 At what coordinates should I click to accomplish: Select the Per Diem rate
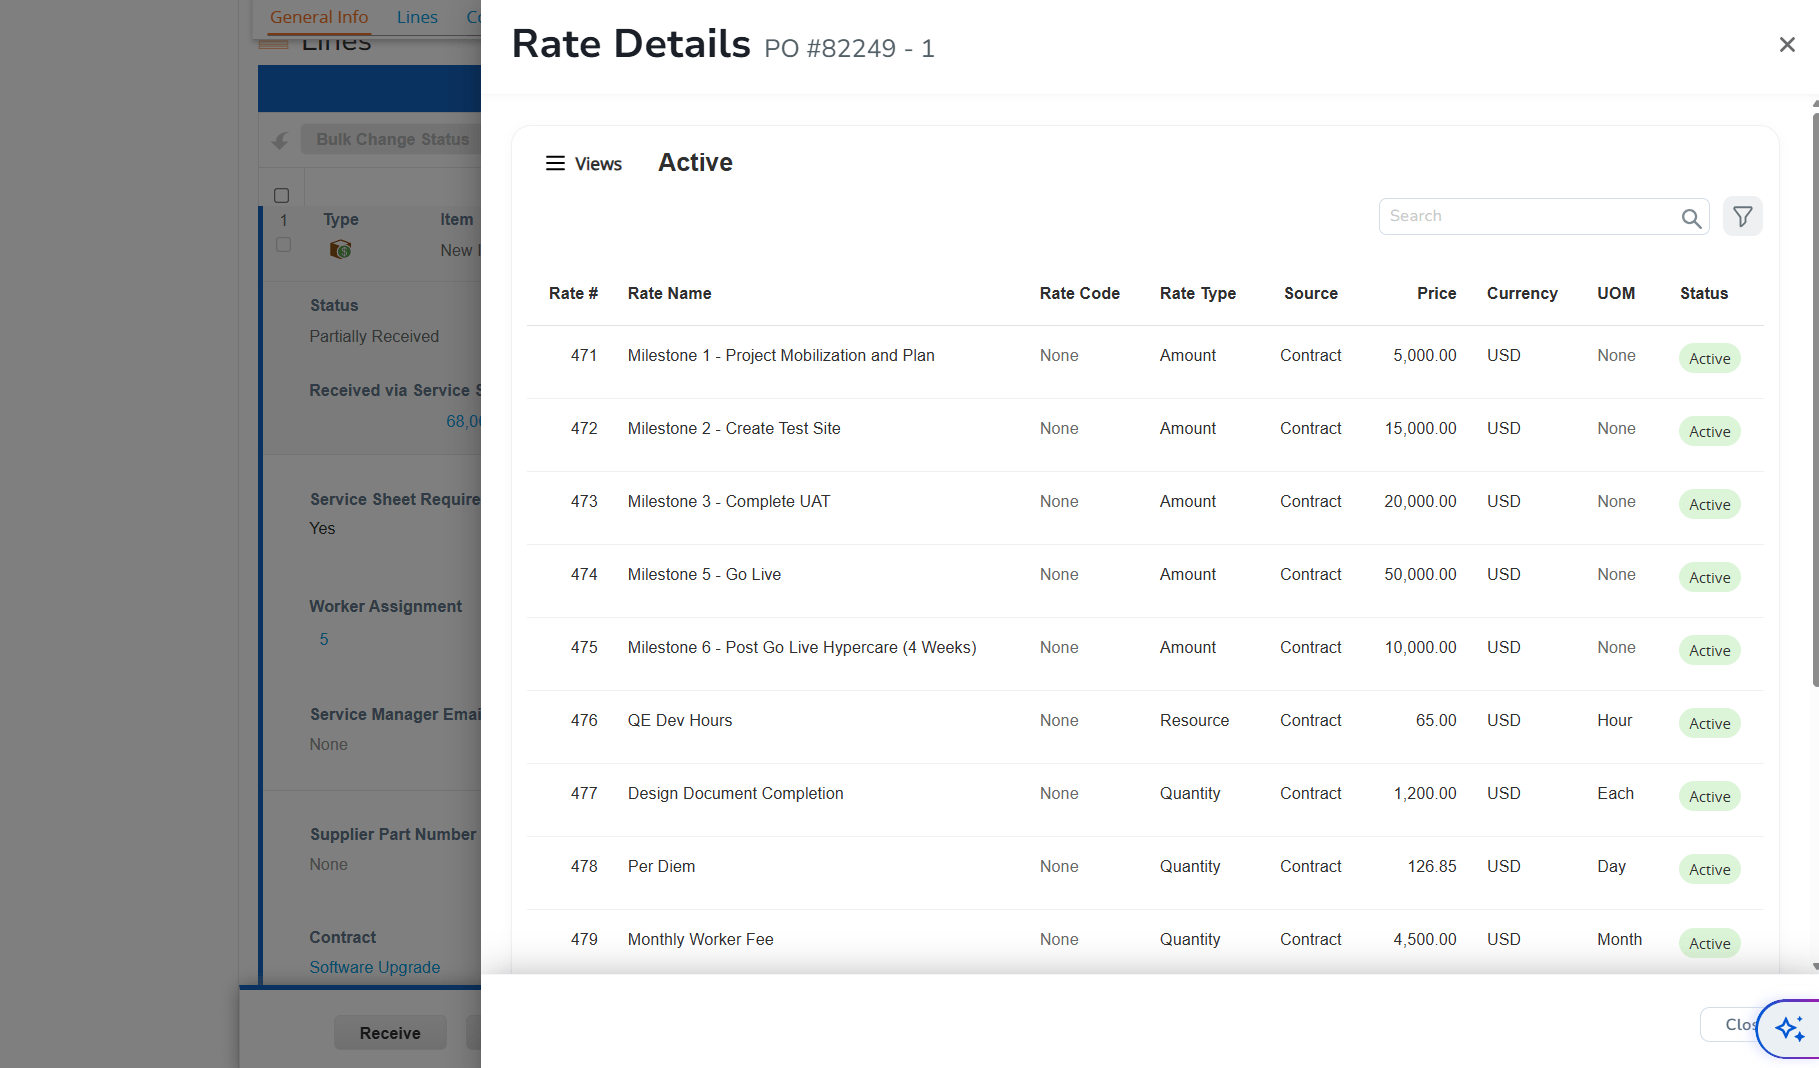pos(661,866)
